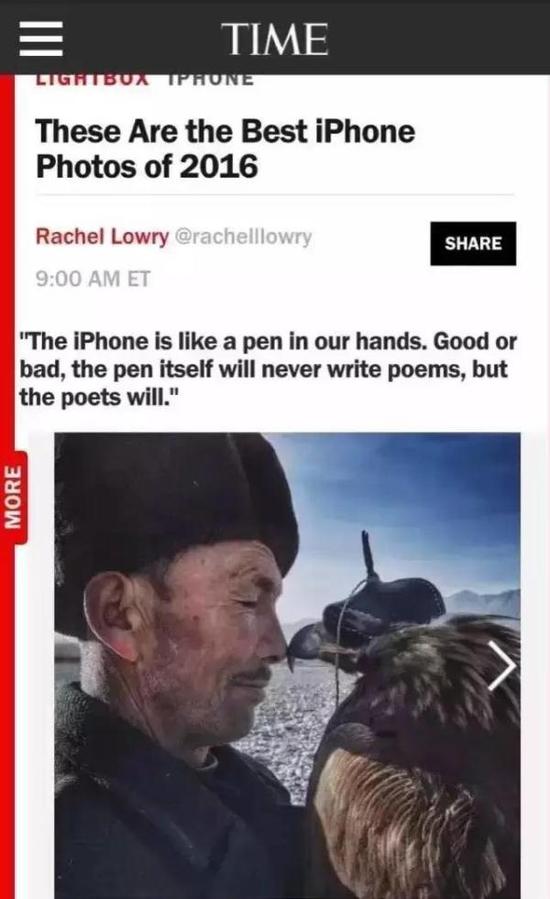Open the @rachelllowry Twitter handle
Screen dimensions: 550x899
click(243, 236)
